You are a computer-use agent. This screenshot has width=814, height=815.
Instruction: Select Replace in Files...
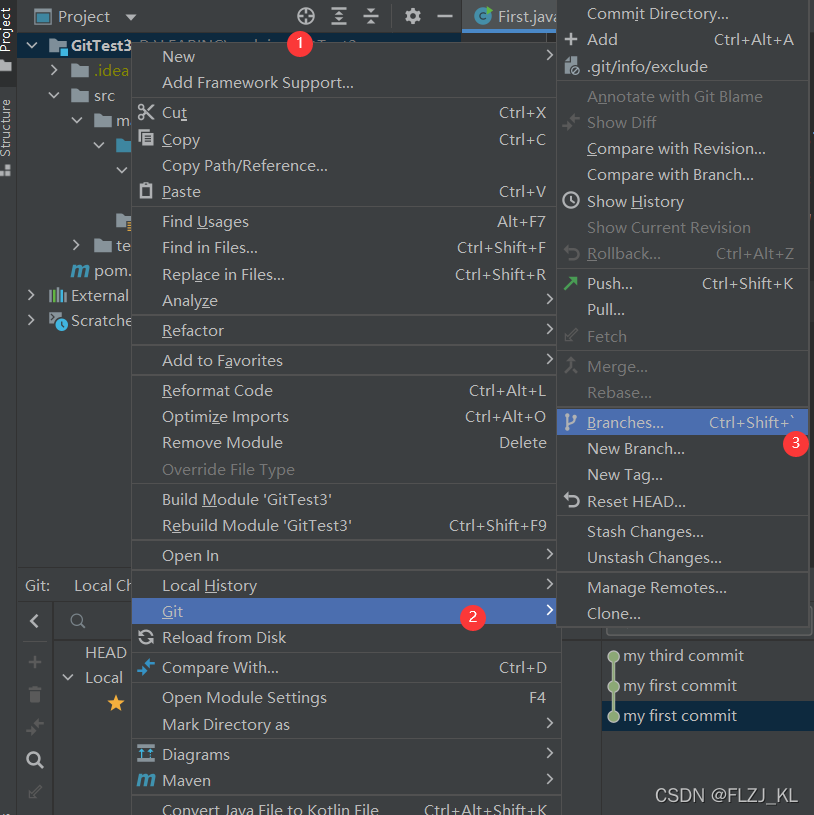tap(344, 274)
